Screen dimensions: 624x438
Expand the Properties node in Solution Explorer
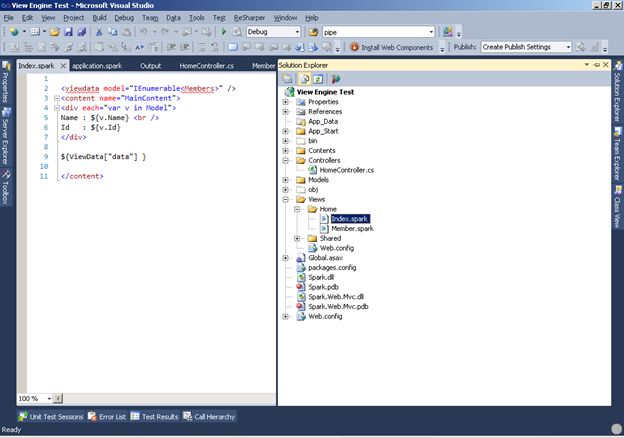click(x=285, y=102)
